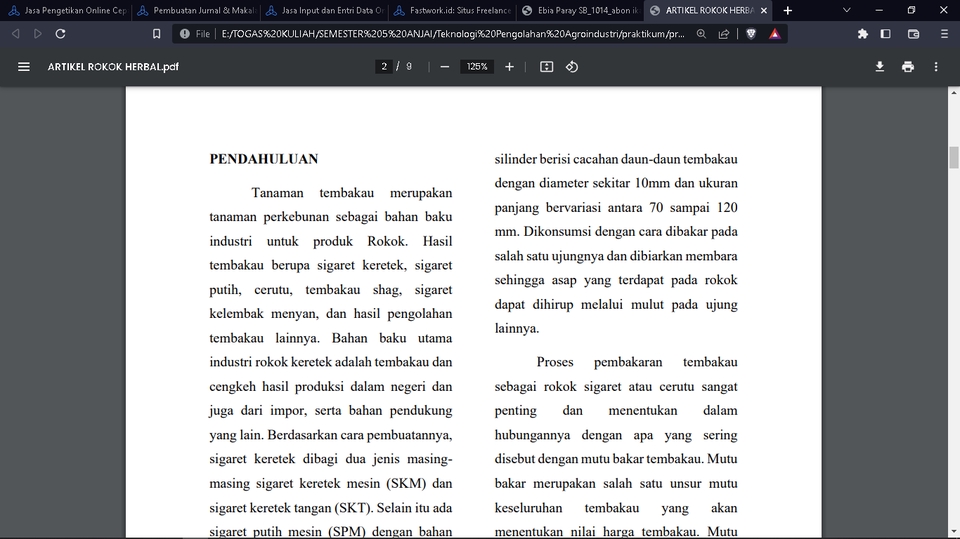Viewport: 960px width, 539px height.
Task: Click the 125% zoom level field
Action: [477, 67]
